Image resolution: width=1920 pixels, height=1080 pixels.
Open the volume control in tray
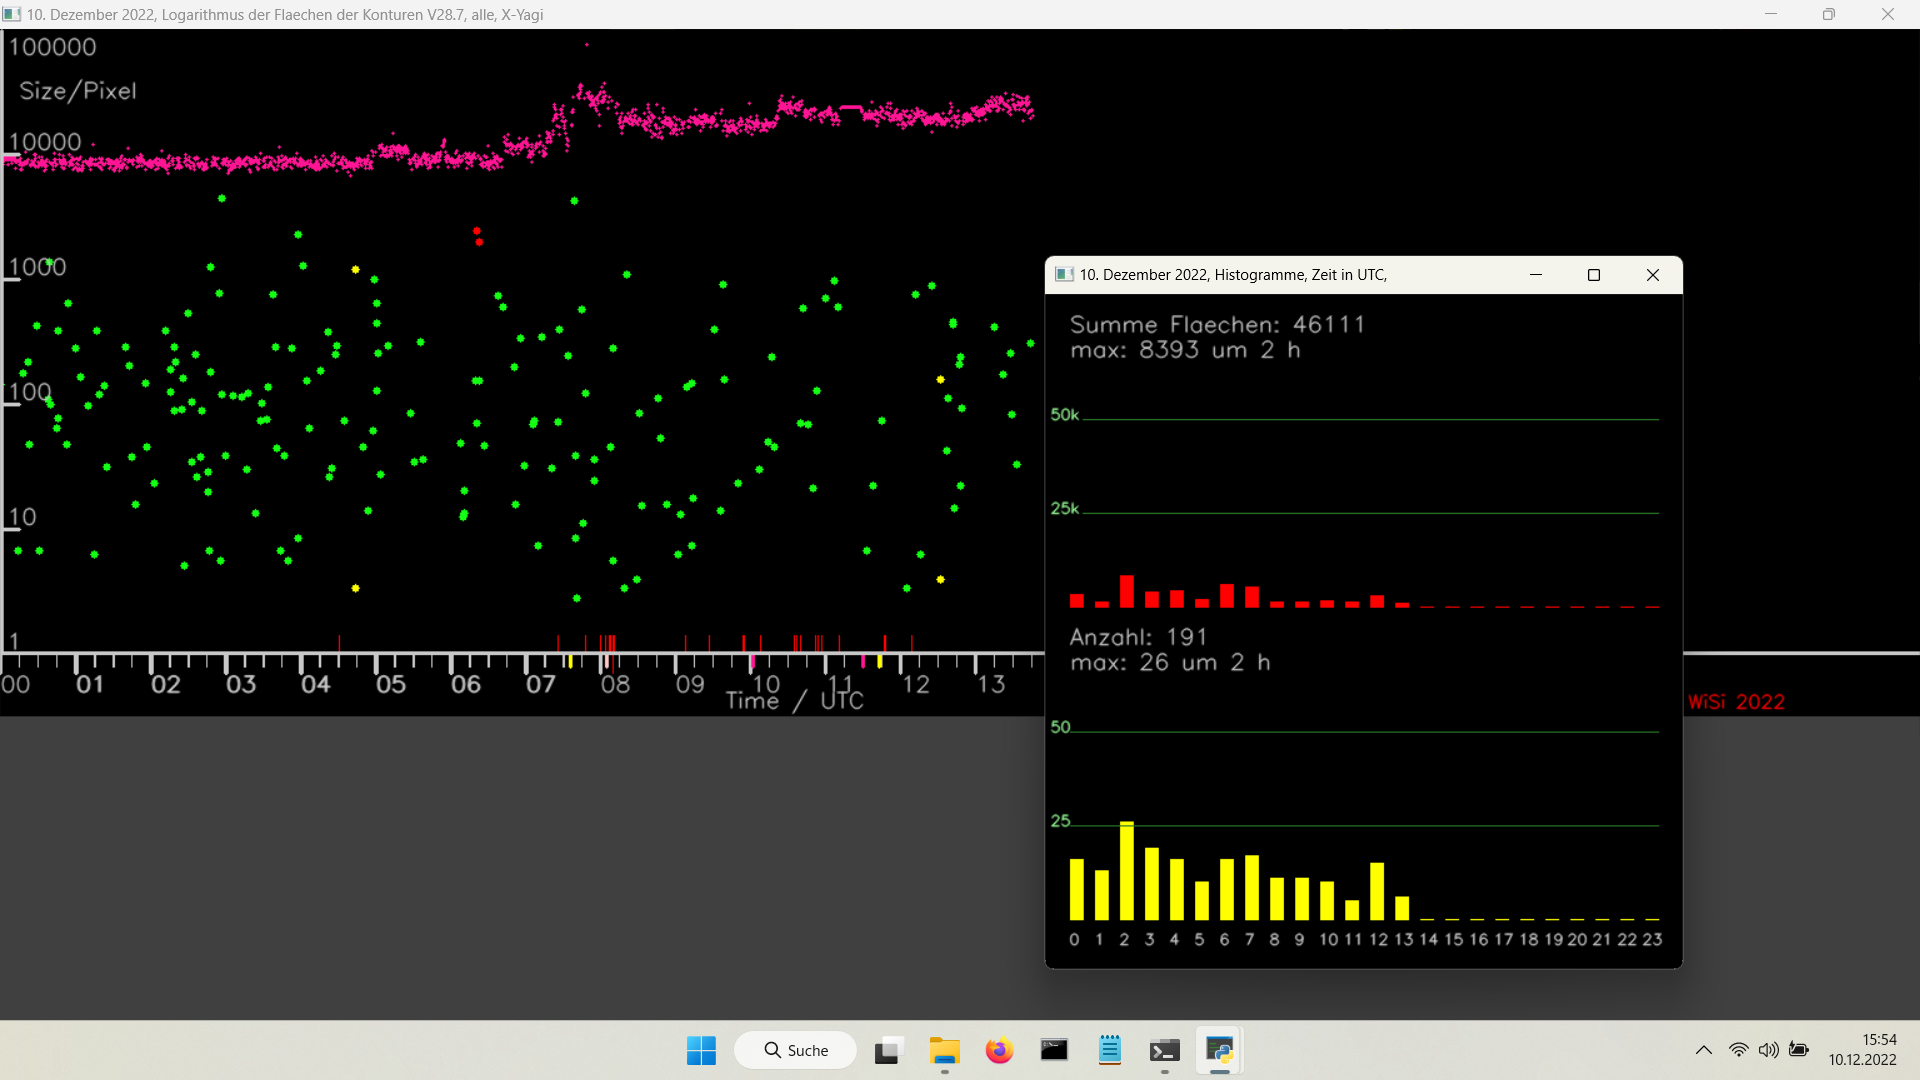pos(1769,1050)
